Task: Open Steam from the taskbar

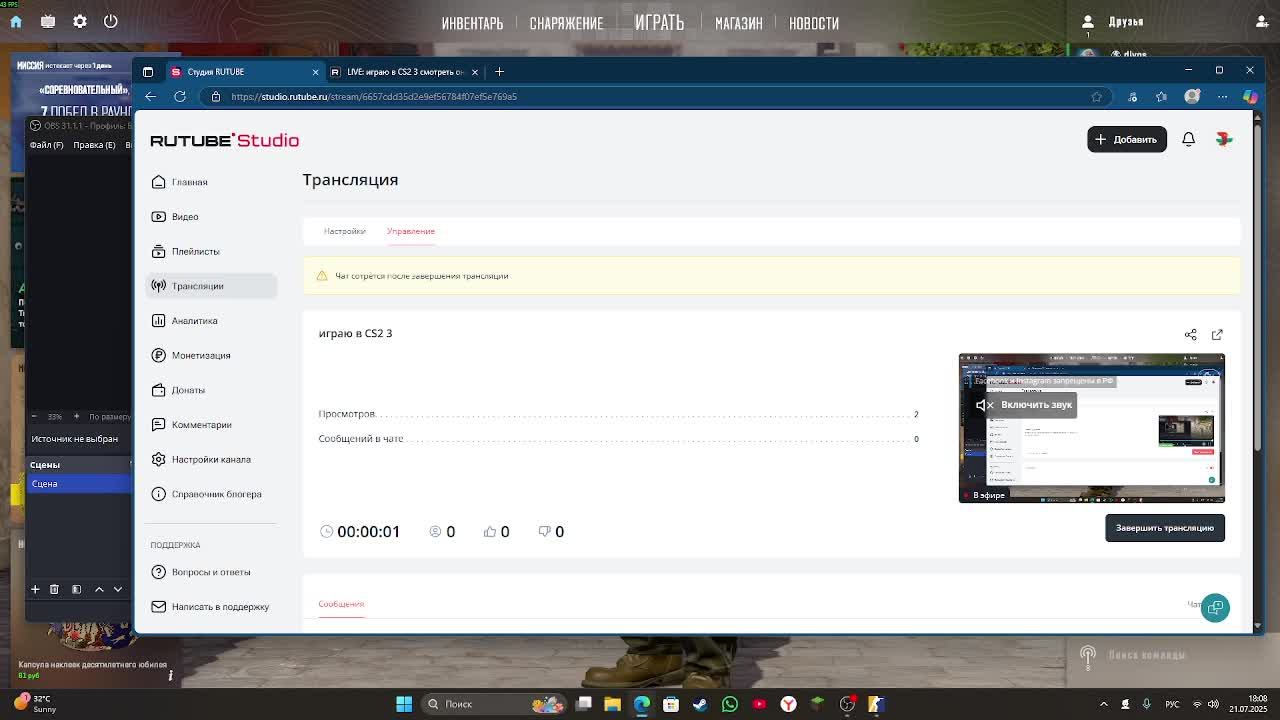Action: 700,704
